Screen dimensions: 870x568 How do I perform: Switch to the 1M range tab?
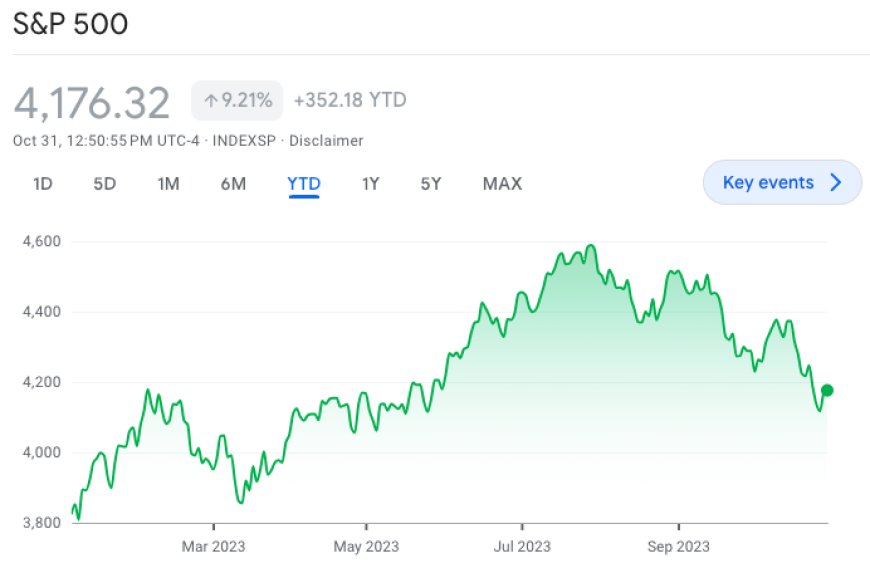click(x=168, y=184)
